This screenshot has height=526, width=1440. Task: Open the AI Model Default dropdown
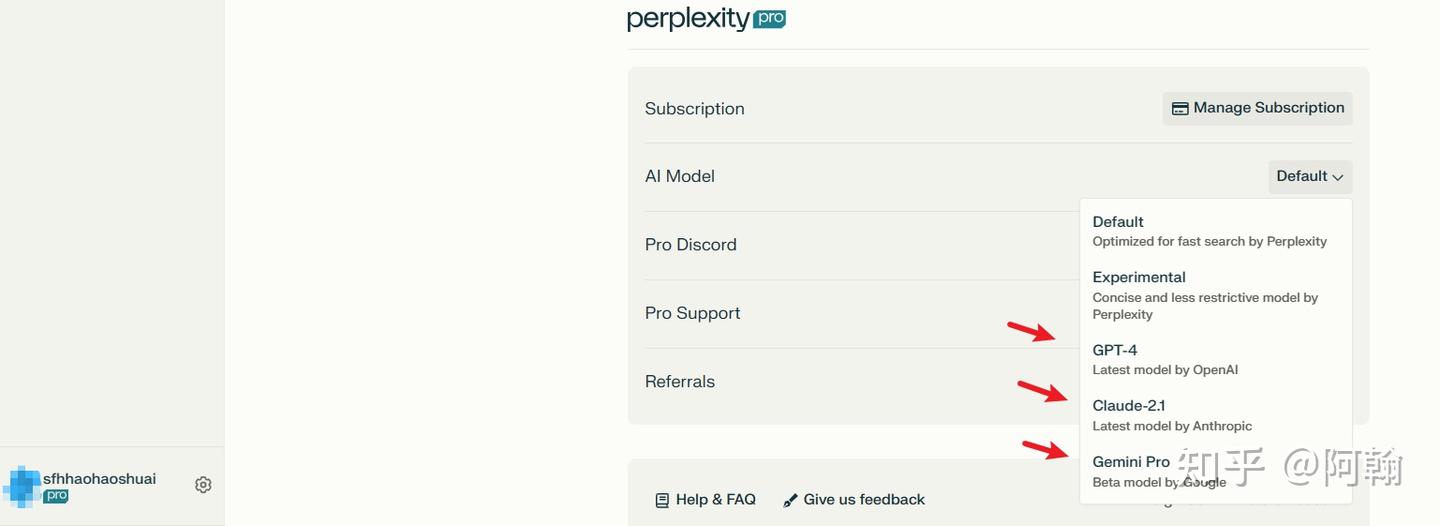pos(1309,176)
